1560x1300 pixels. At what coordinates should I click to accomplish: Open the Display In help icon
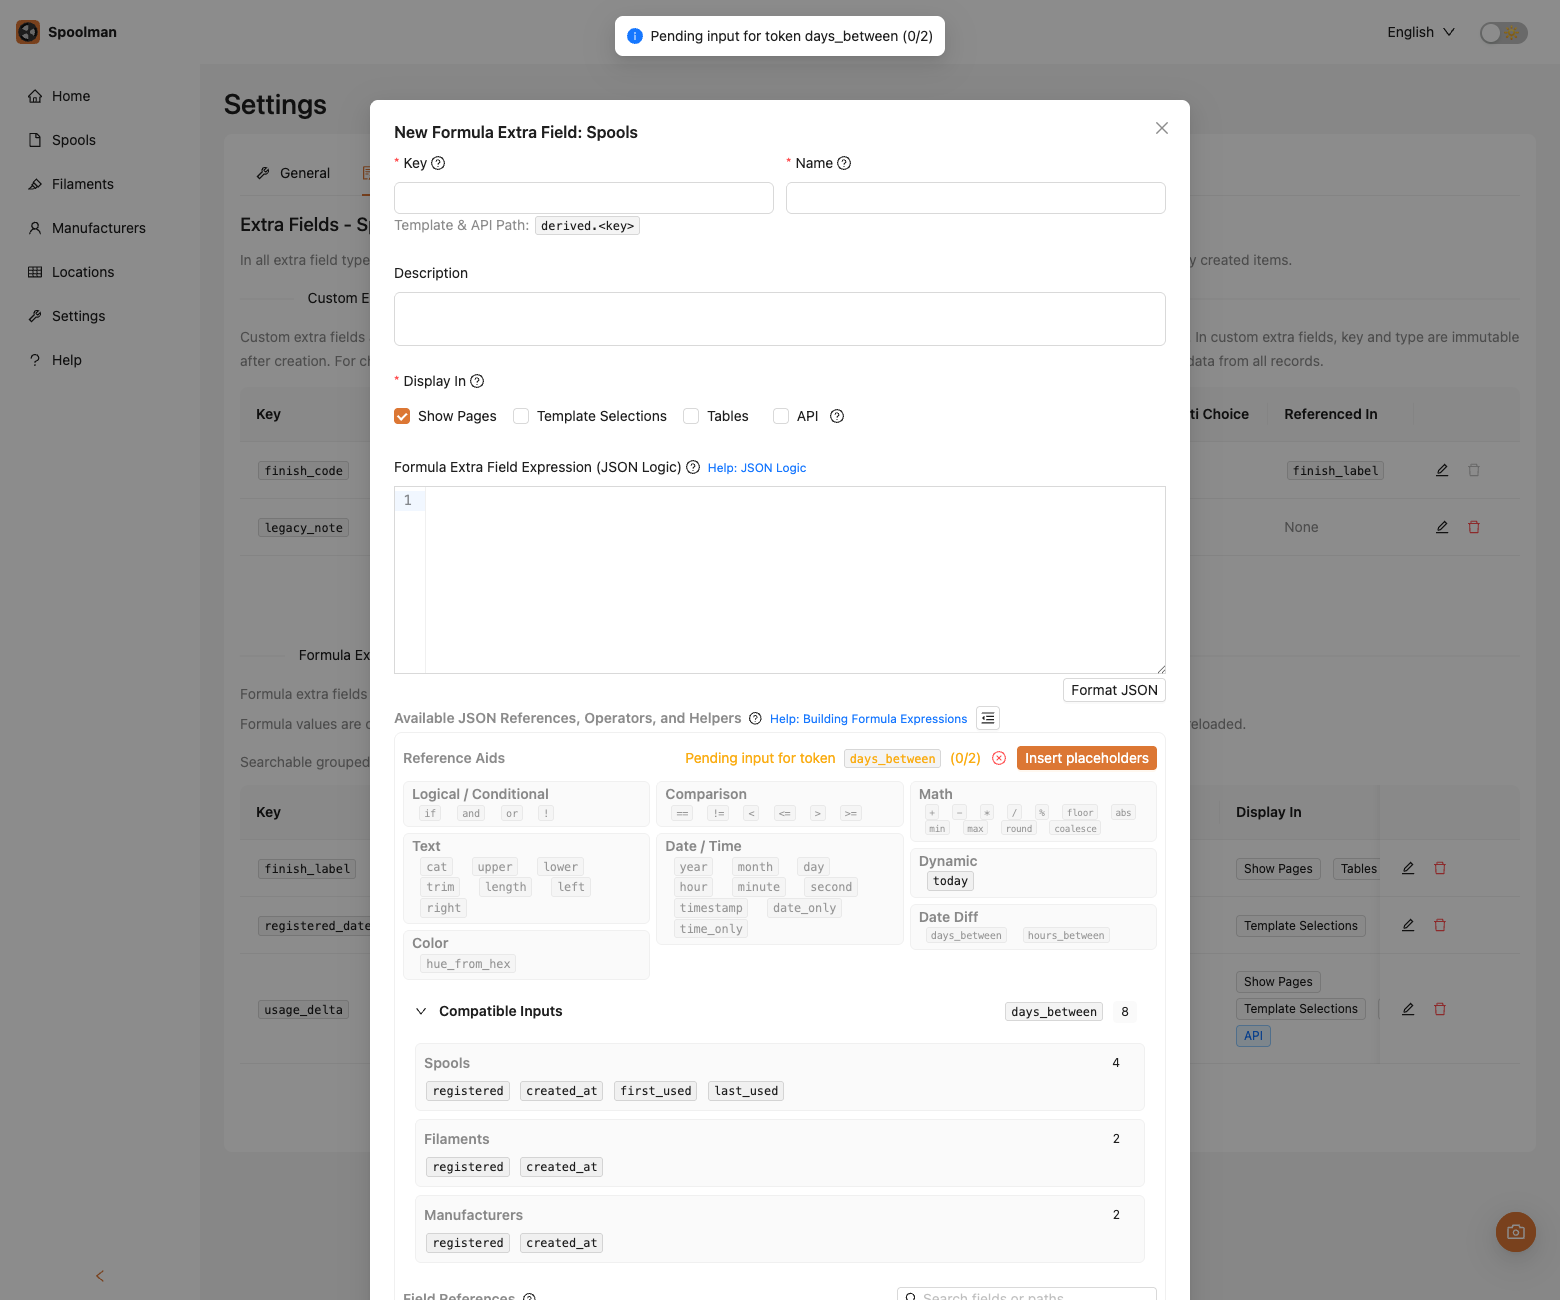477,381
